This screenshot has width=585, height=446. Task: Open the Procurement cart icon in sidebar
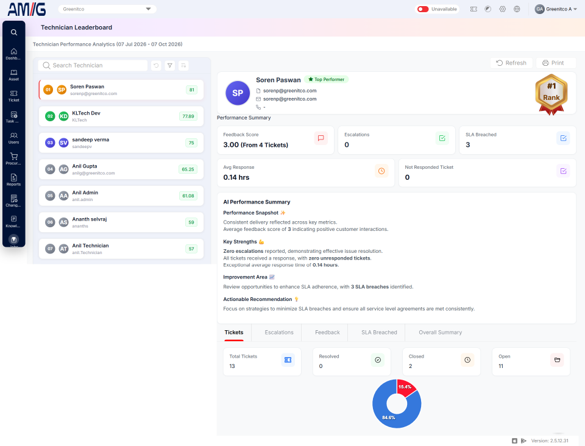click(14, 159)
